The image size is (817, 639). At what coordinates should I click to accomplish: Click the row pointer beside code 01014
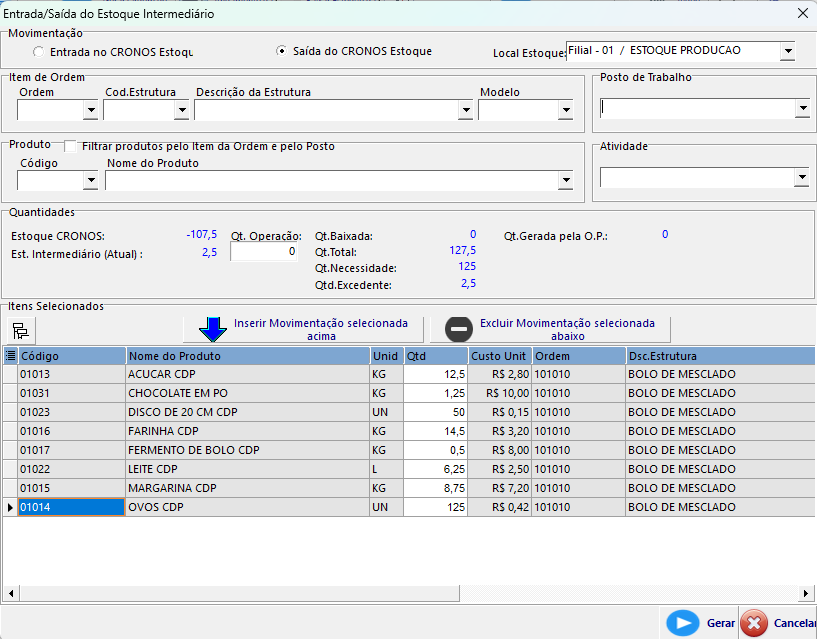coord(10,508)
